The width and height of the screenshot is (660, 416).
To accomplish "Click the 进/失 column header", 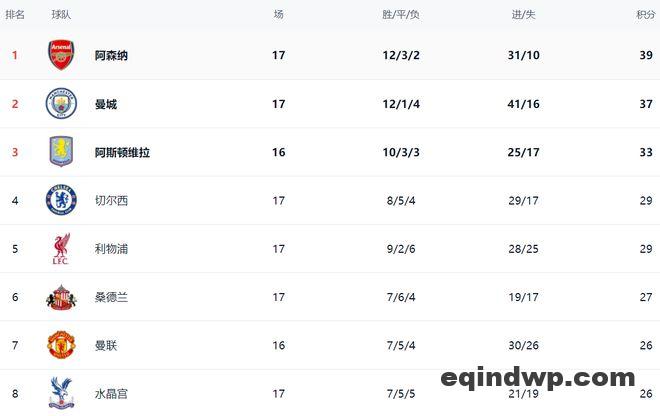I will (523, 15).
